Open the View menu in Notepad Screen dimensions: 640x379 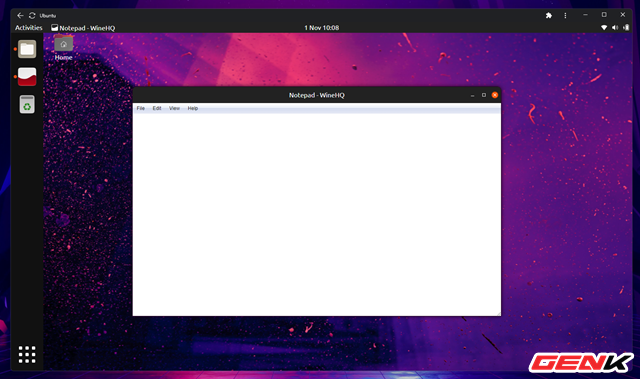(x=174, y=108)
